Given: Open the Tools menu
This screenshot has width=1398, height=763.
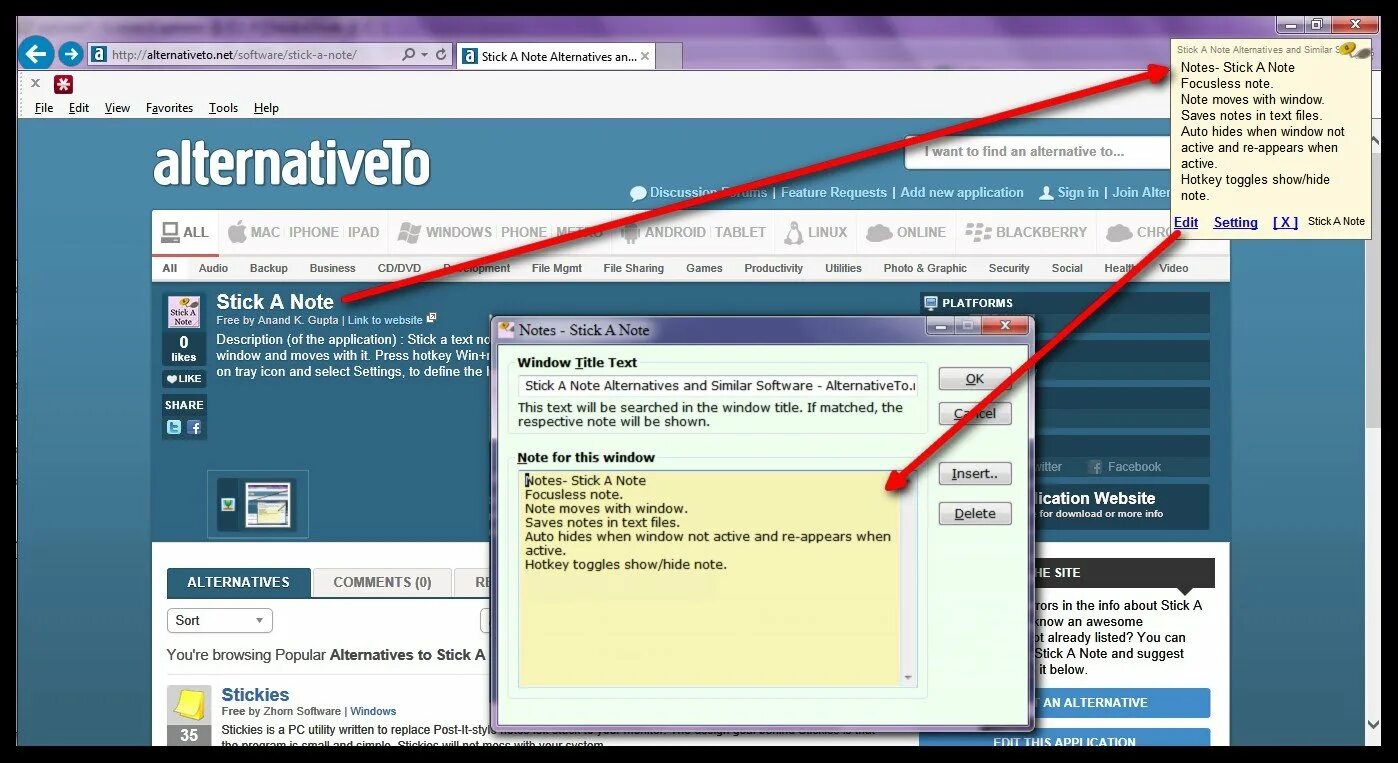Looking at the screenshot, I should pyautogui.click(x=223, y=108).
